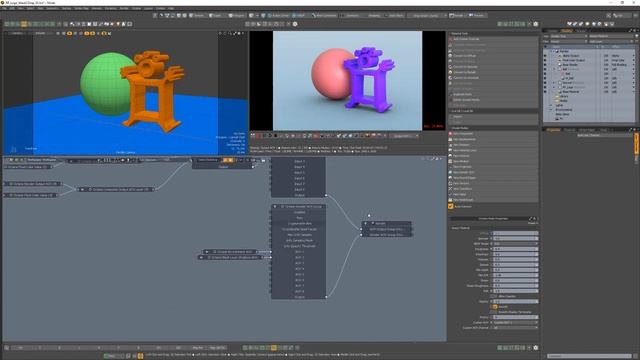Click Render AOV Group node header

(x=298, y=207)
